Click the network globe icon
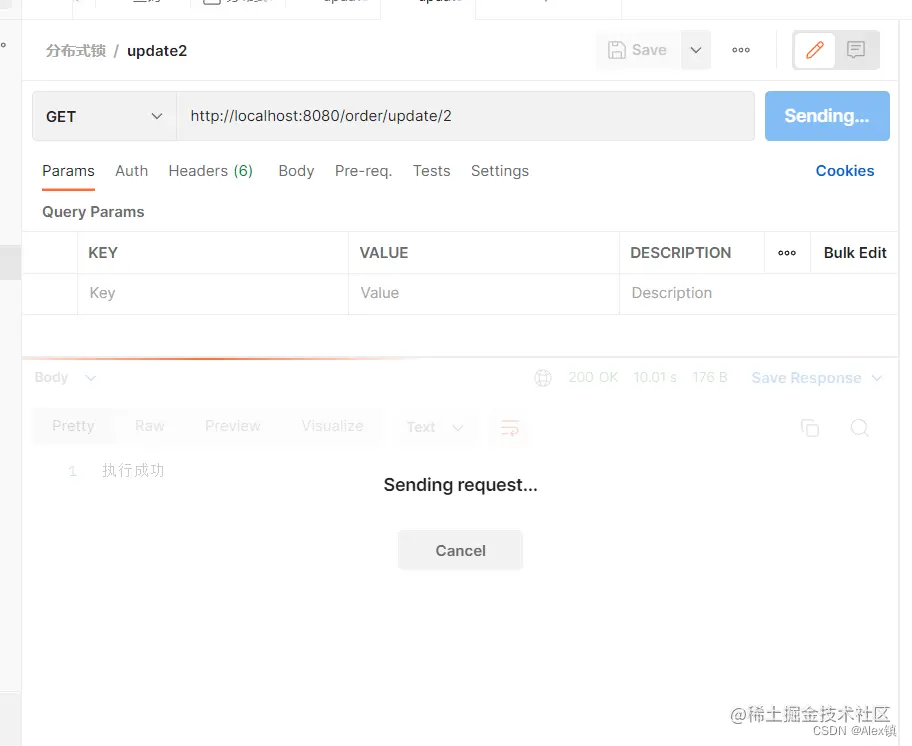Image resolution: width=912 pixels, height=746 pixels. click(x=543, y=378)
